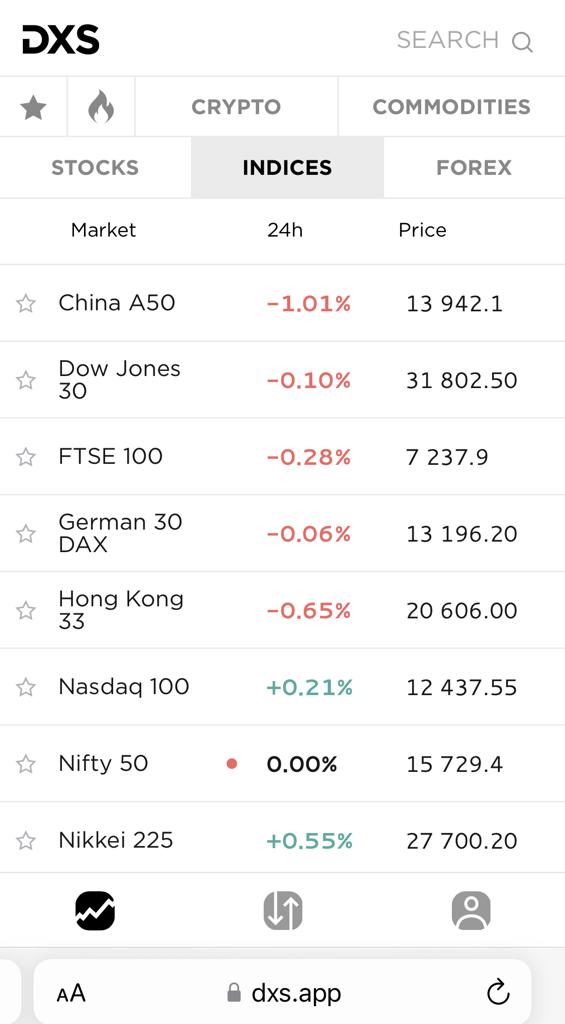This screenshot has height=1024, width=565.
Task: Open the trending flame tab
Action: click(x=101, y=107)
